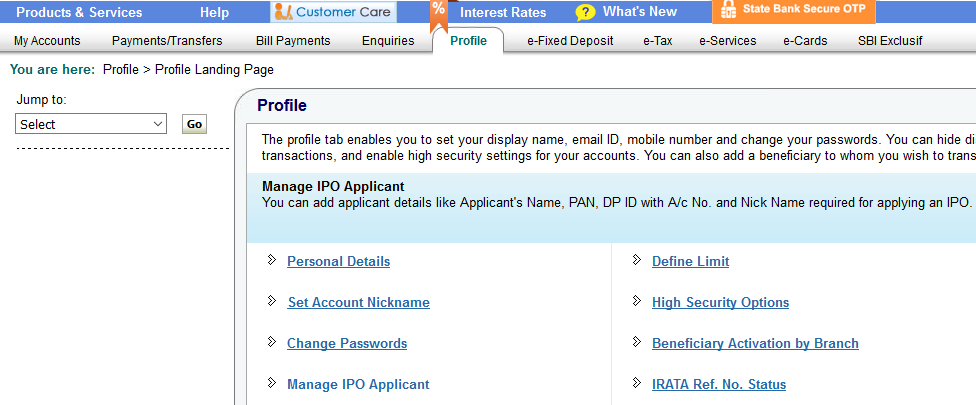Viewport: 976px width, 405px height.
Task: Click the yellow question mark speech bubble icon
Action: [x=585, y=12]
